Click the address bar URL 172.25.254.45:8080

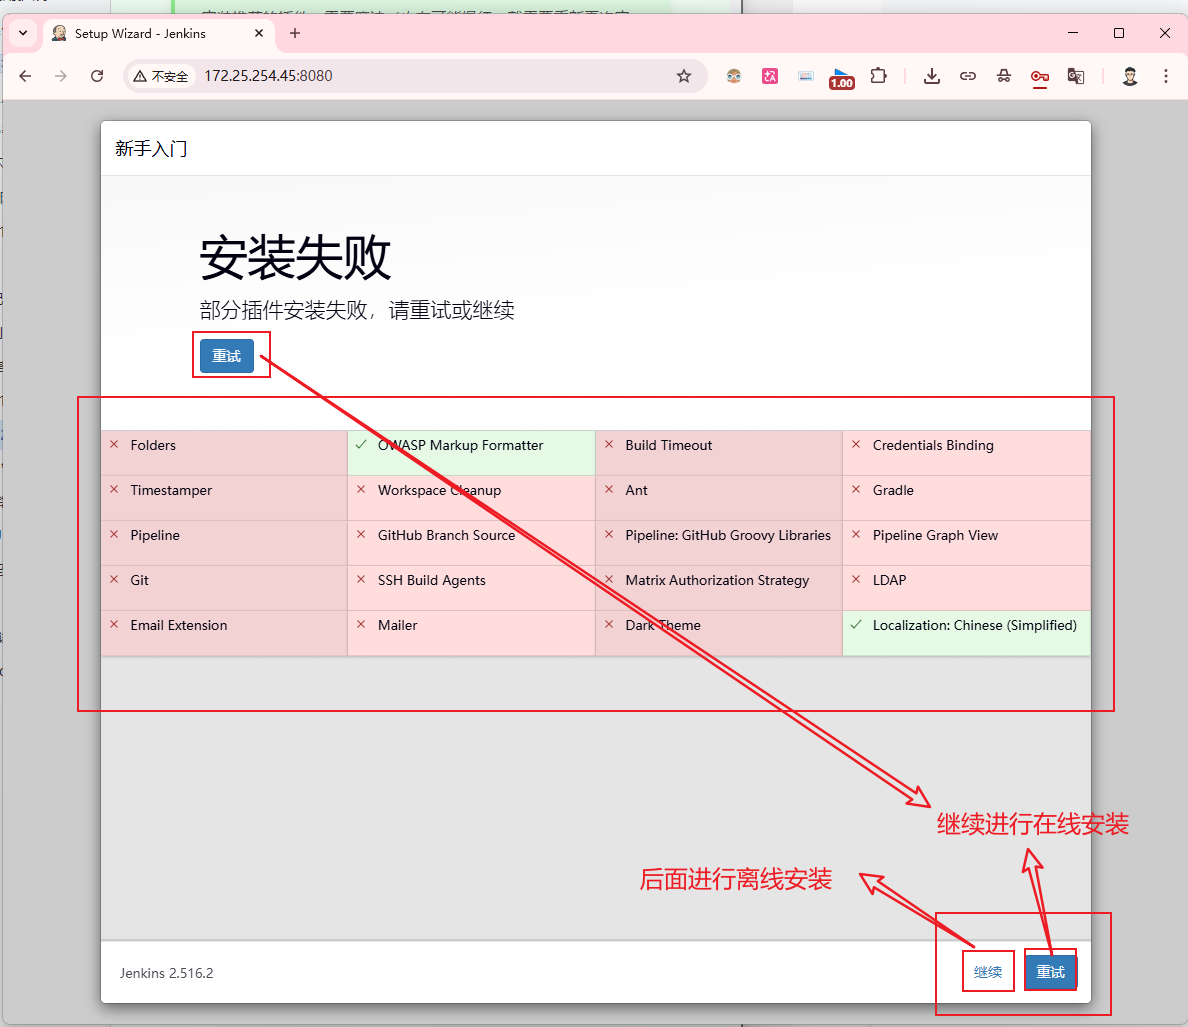coord(268,76)
